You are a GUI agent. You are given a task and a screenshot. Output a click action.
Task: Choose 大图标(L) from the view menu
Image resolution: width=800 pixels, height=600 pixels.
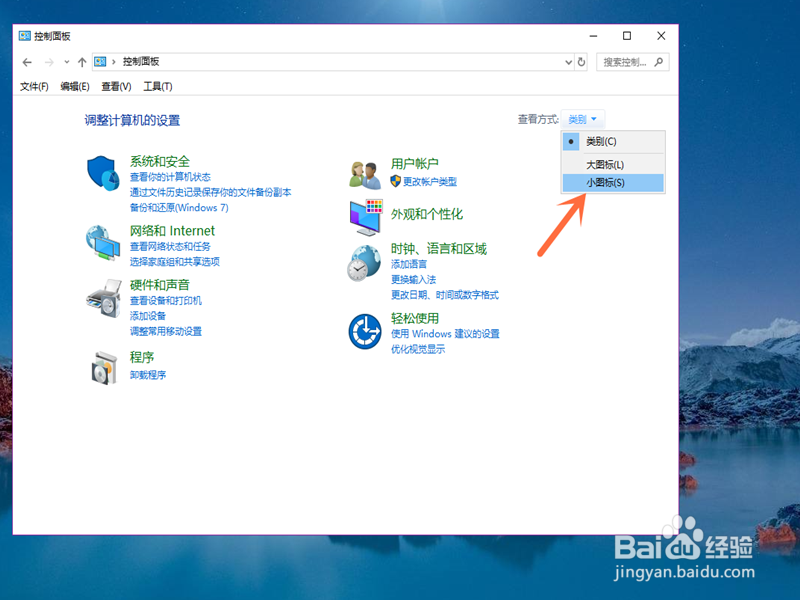613,165
